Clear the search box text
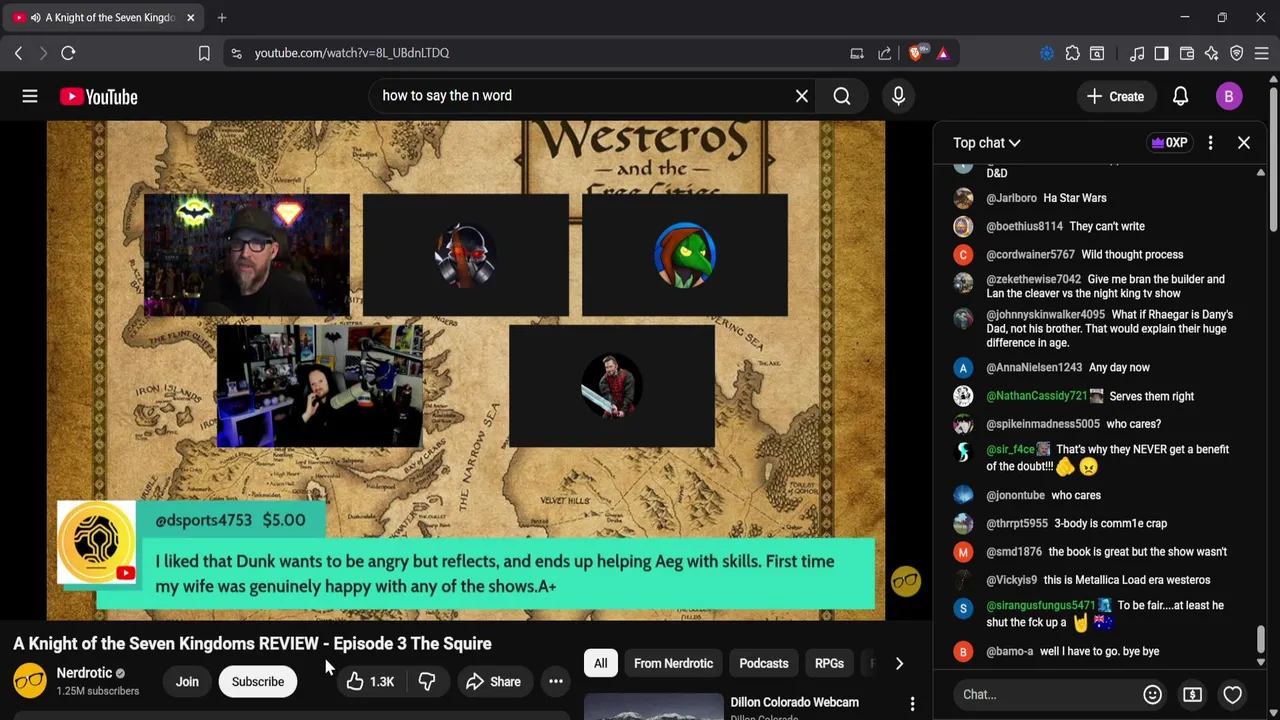Viewport: 1280px width, 720px height. pyautogui.click(x=802, y=96)
